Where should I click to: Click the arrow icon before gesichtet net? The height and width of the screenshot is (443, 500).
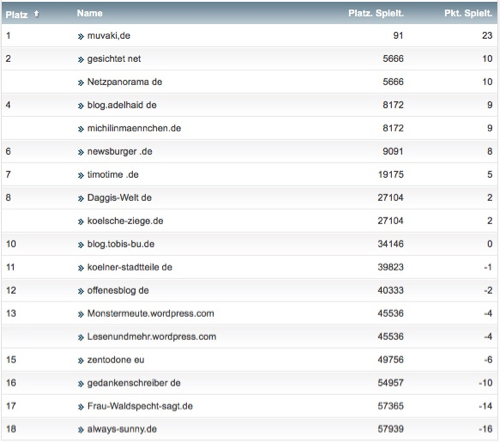tap(81, 60)
